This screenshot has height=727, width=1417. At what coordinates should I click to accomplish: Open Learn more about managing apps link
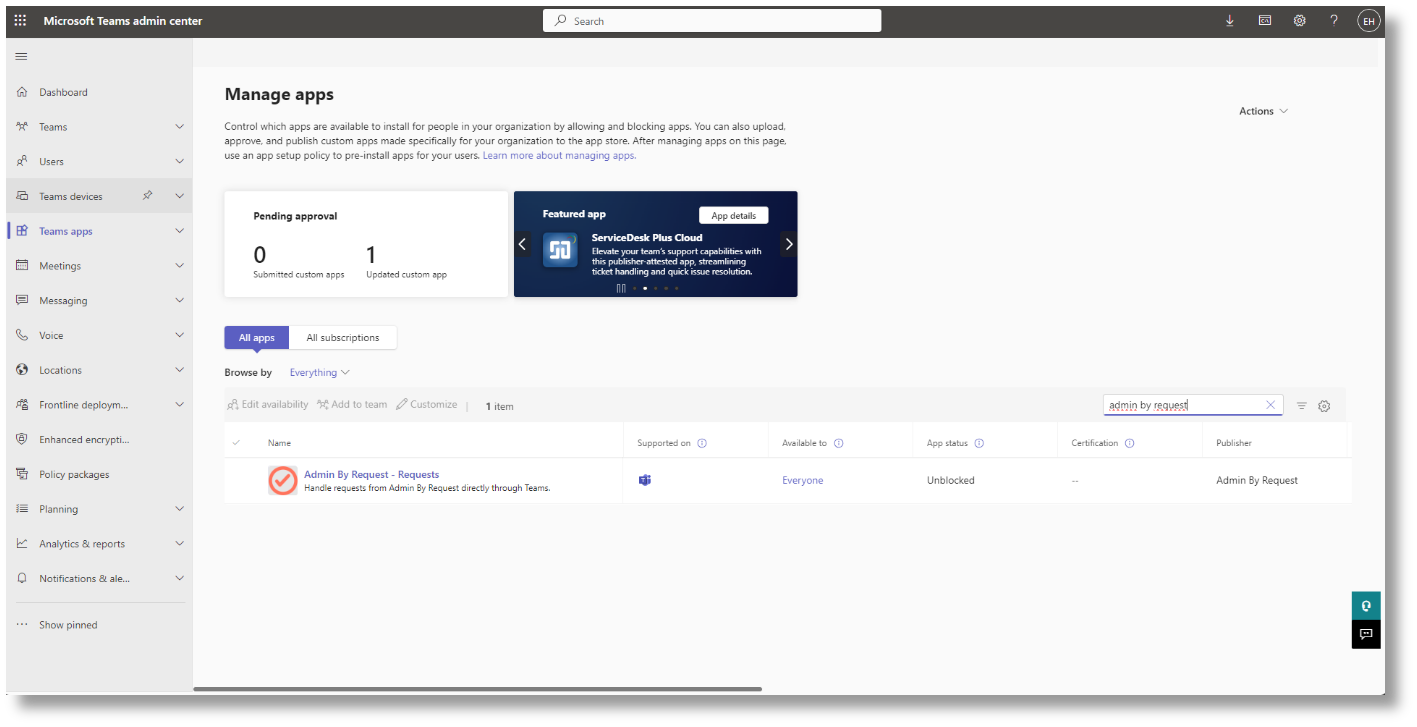pyautogui.click(x=559, y=156)
